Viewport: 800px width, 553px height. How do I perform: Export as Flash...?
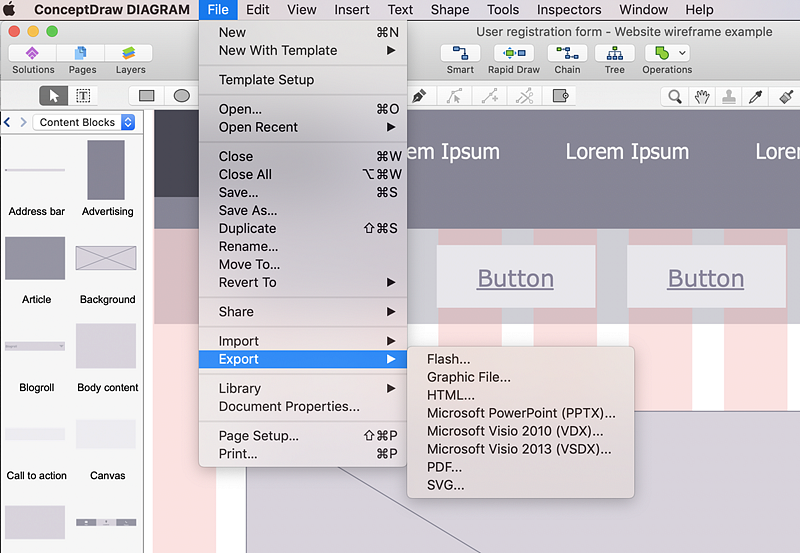[x=520, y=359]
